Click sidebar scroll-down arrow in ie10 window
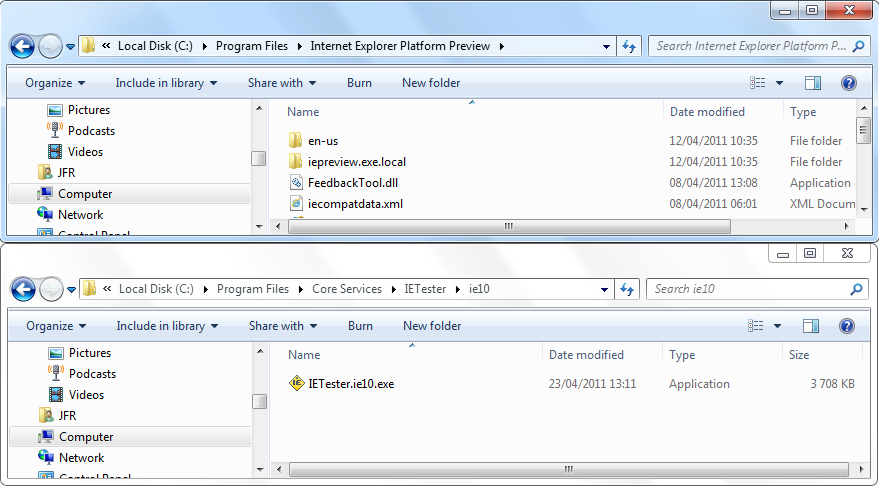Viewport: 879px width, 487px height. (x=260, y=470)
